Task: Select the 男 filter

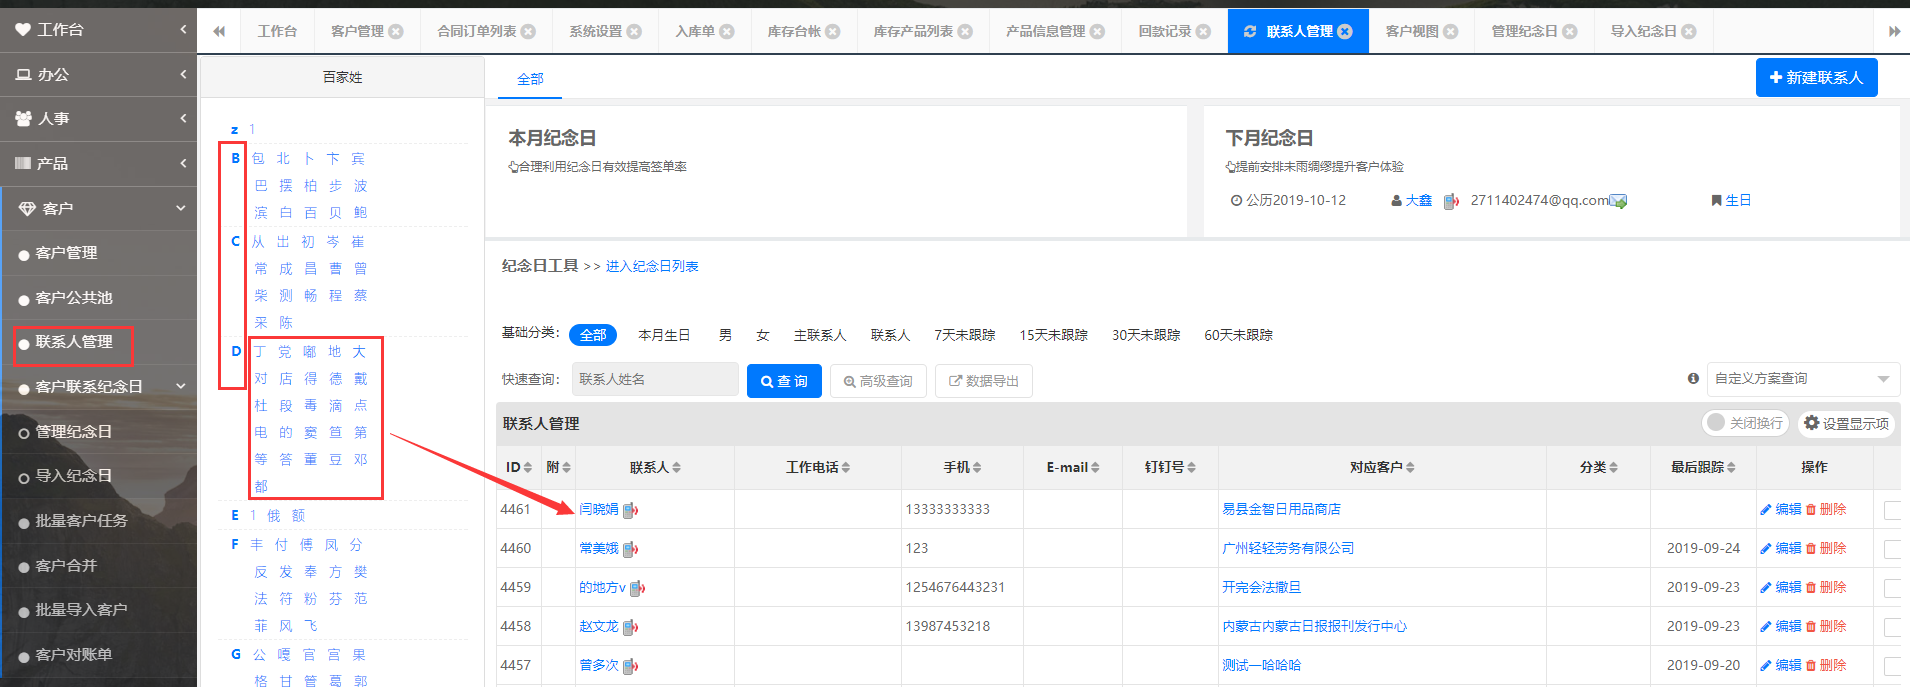Action: [725, 335]
